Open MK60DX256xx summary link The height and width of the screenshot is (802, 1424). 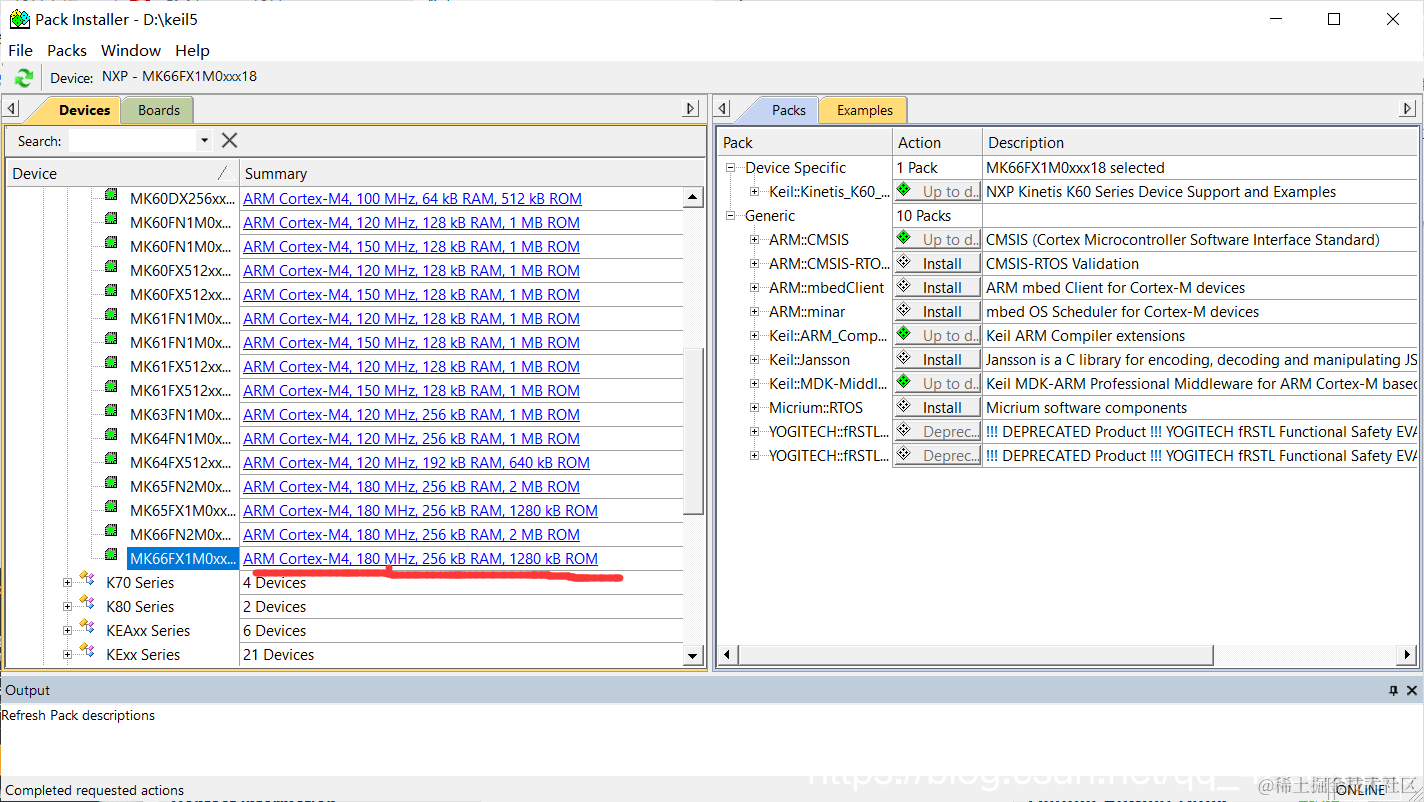[x=412, y=199]
